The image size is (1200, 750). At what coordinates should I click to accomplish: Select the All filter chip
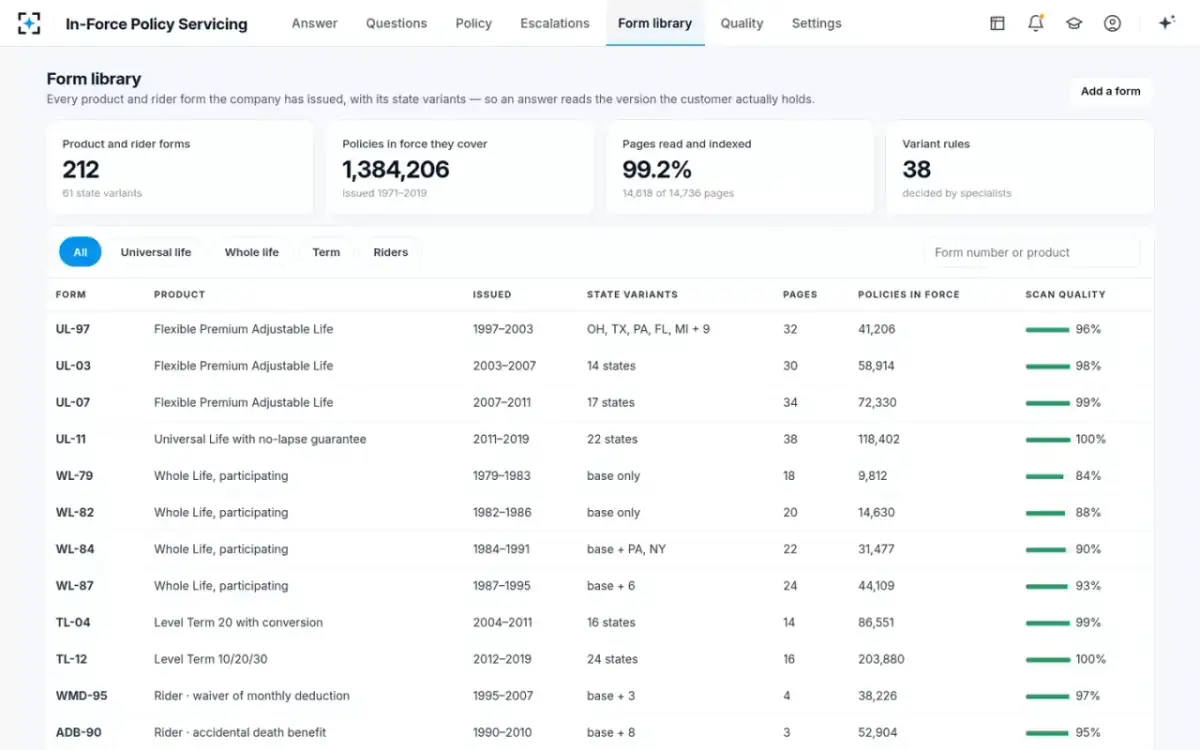coord(80,252)
